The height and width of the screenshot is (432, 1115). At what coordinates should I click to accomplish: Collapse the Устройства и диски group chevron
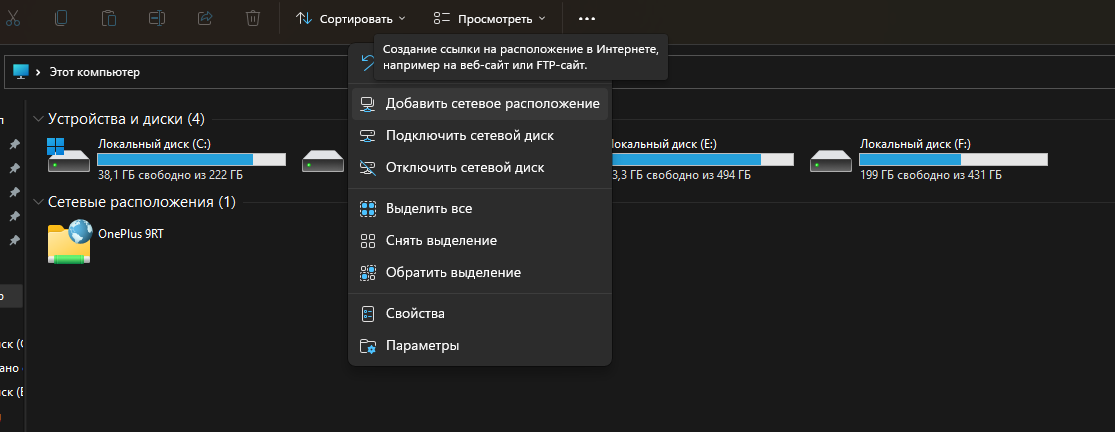pos(39,119)
